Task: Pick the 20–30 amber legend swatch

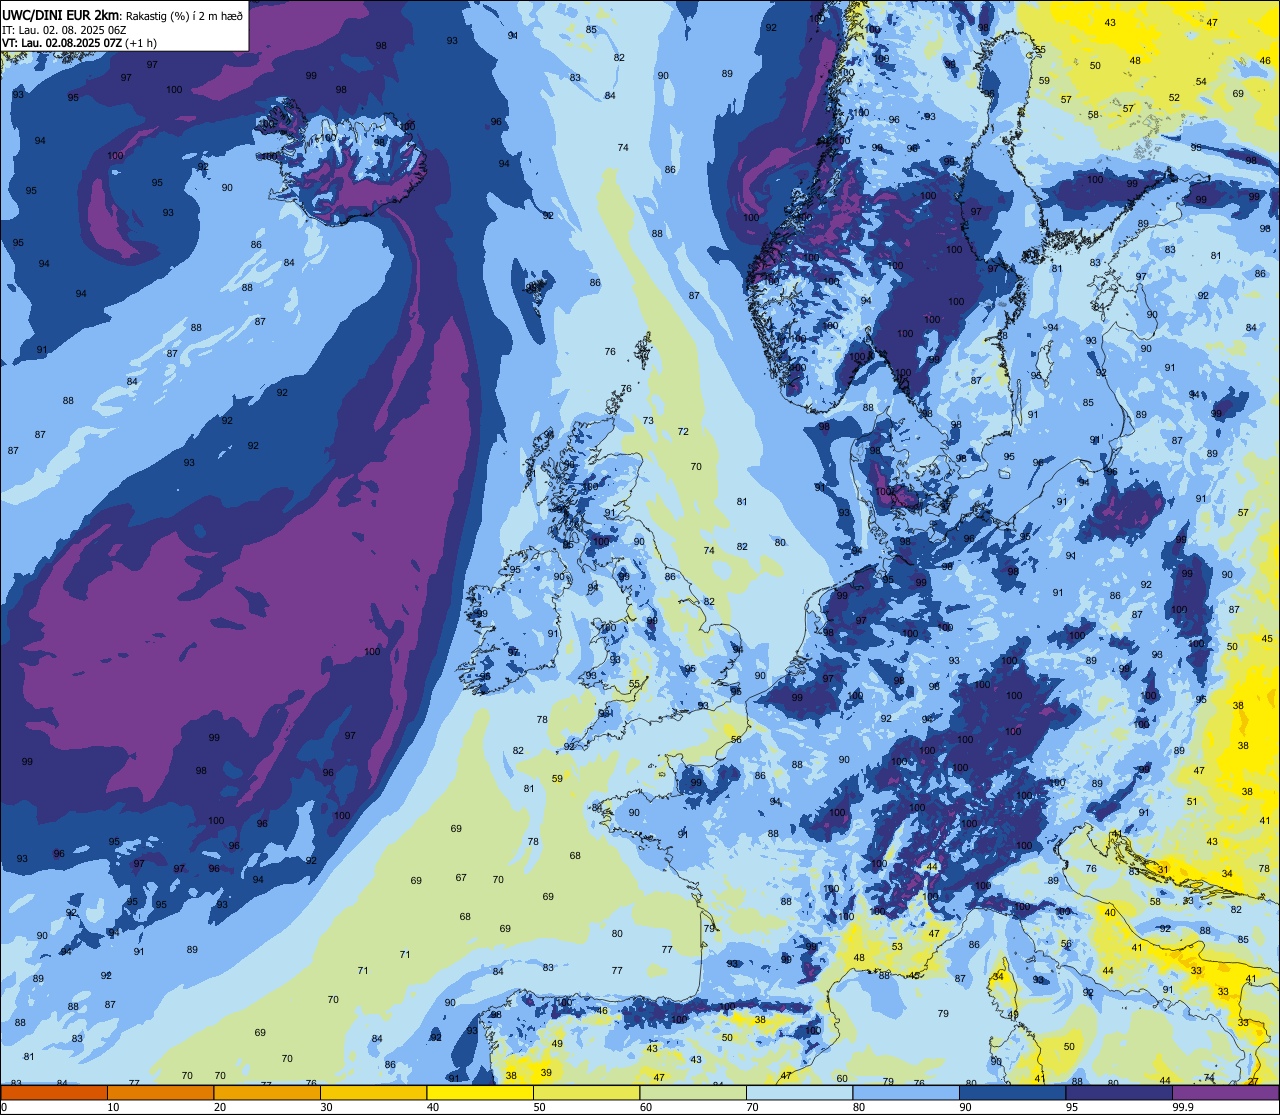Action: [x=267, y=1093]
